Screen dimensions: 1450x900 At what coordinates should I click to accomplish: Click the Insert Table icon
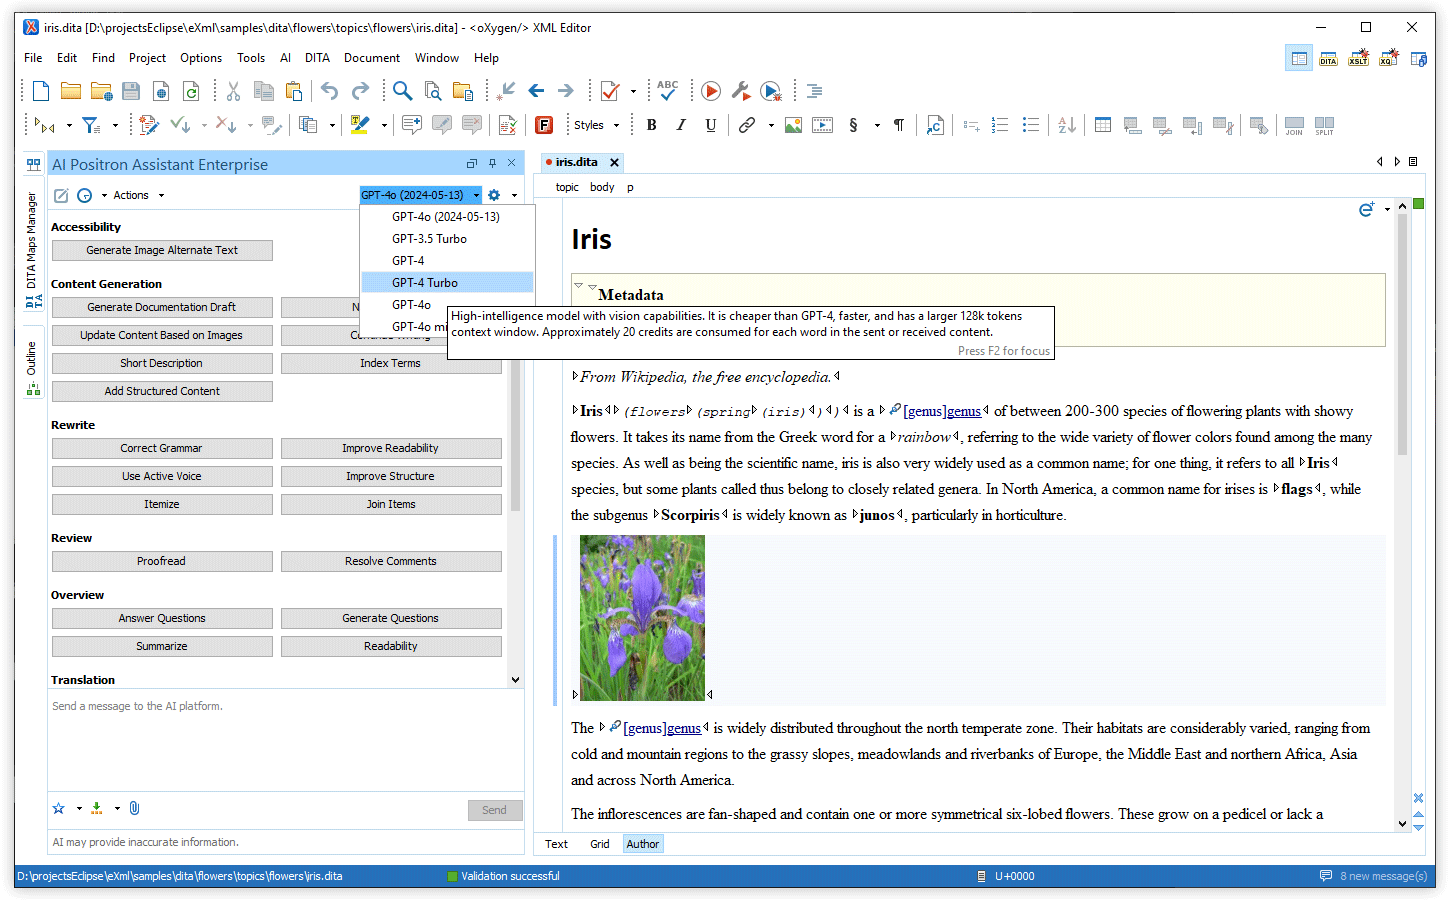coord(1103,125)
